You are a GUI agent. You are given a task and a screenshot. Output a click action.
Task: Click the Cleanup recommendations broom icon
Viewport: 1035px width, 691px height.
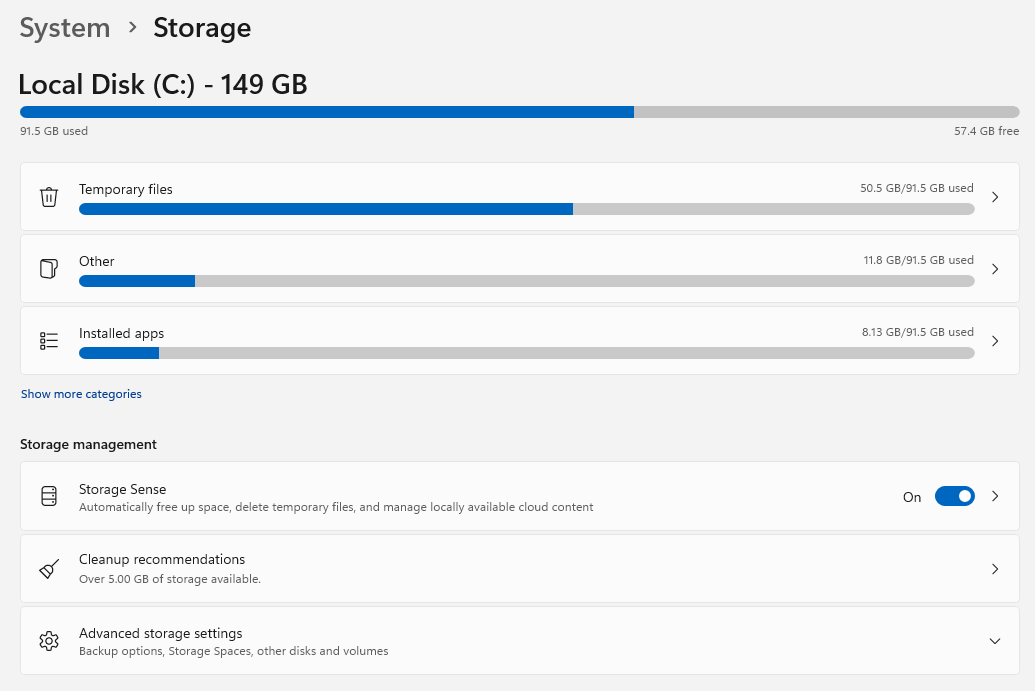pyautogui.click(x=48, y=568)
